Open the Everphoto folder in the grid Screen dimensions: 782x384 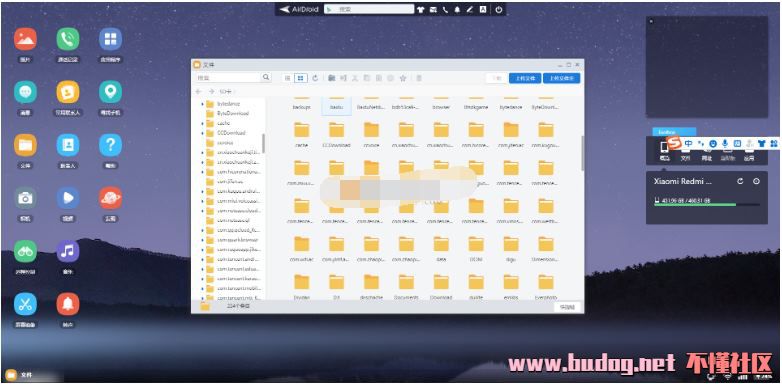coord(546,287)
